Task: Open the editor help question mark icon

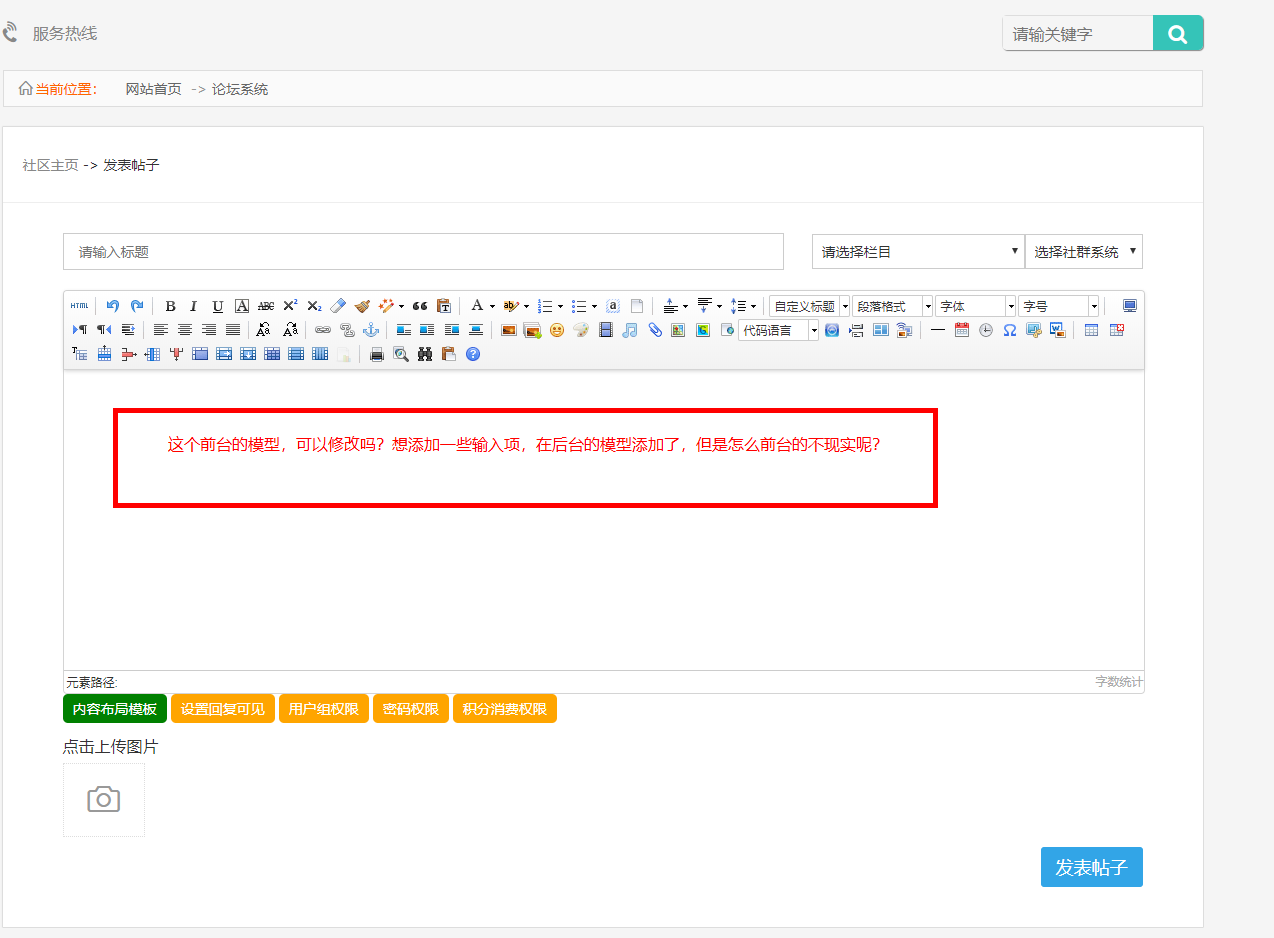Action: tap(473, 354)
